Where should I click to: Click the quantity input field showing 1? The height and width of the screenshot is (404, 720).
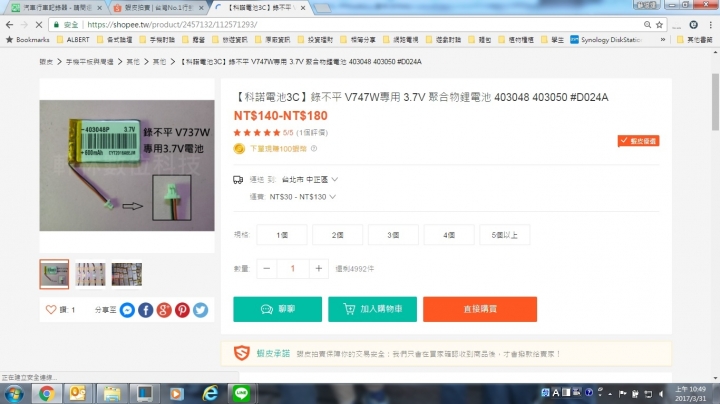292,269
